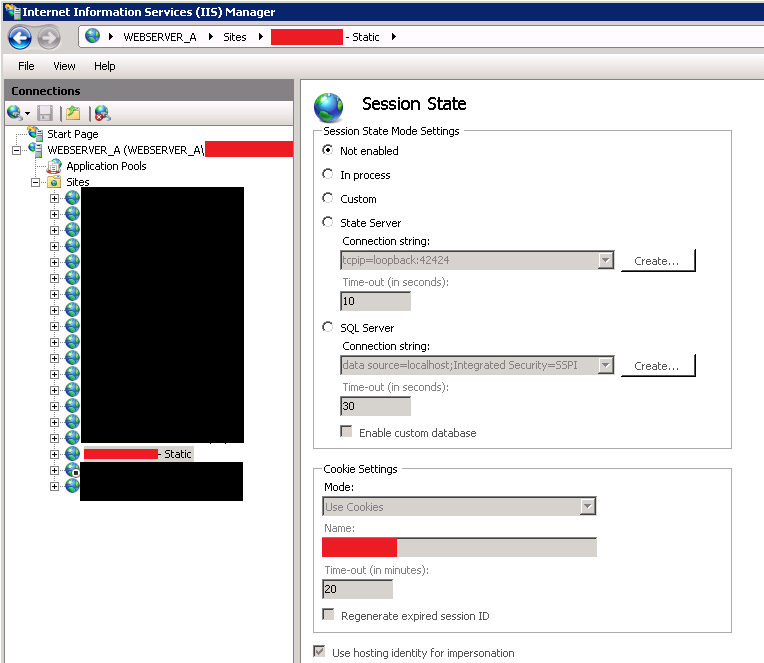764x663 pixels.
Task: Open the Help menu
Action: (105, 66)
